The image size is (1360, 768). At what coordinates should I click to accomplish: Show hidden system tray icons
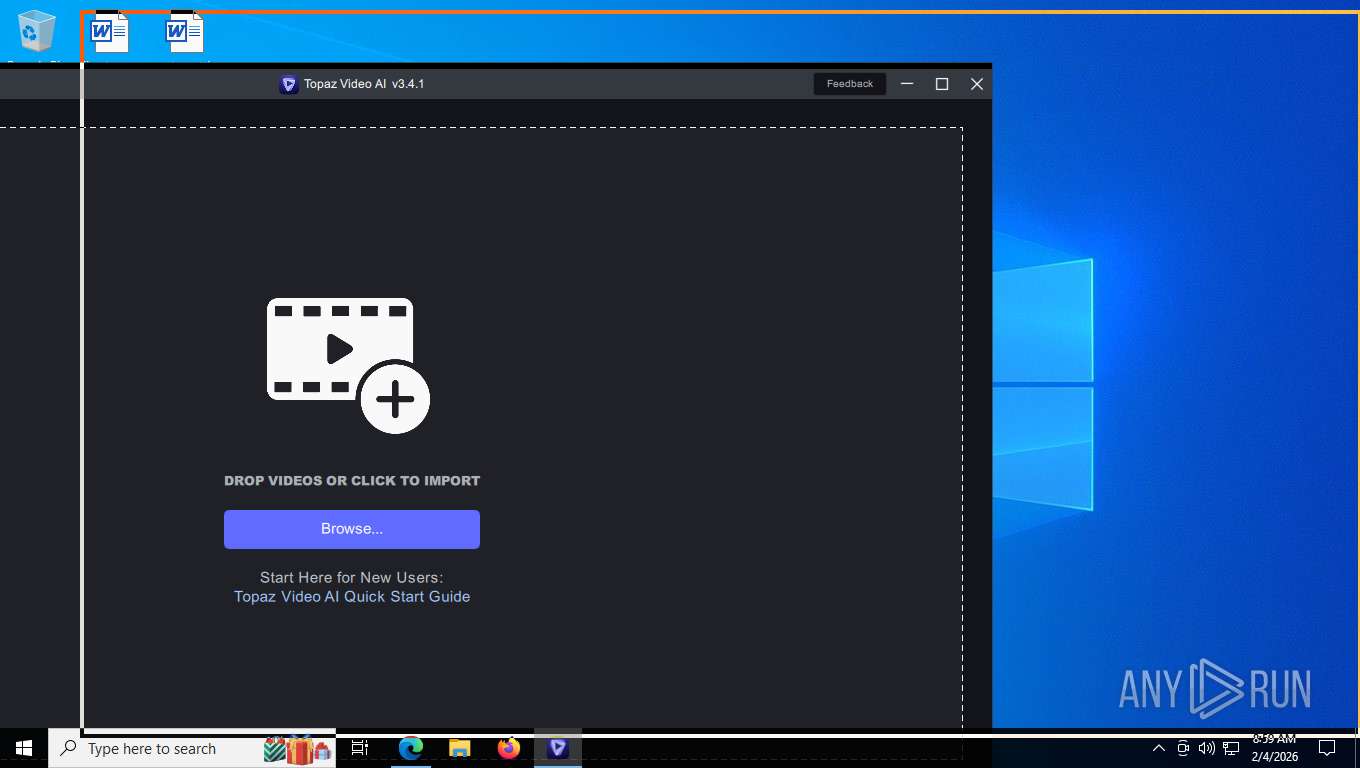[1159, 748]
